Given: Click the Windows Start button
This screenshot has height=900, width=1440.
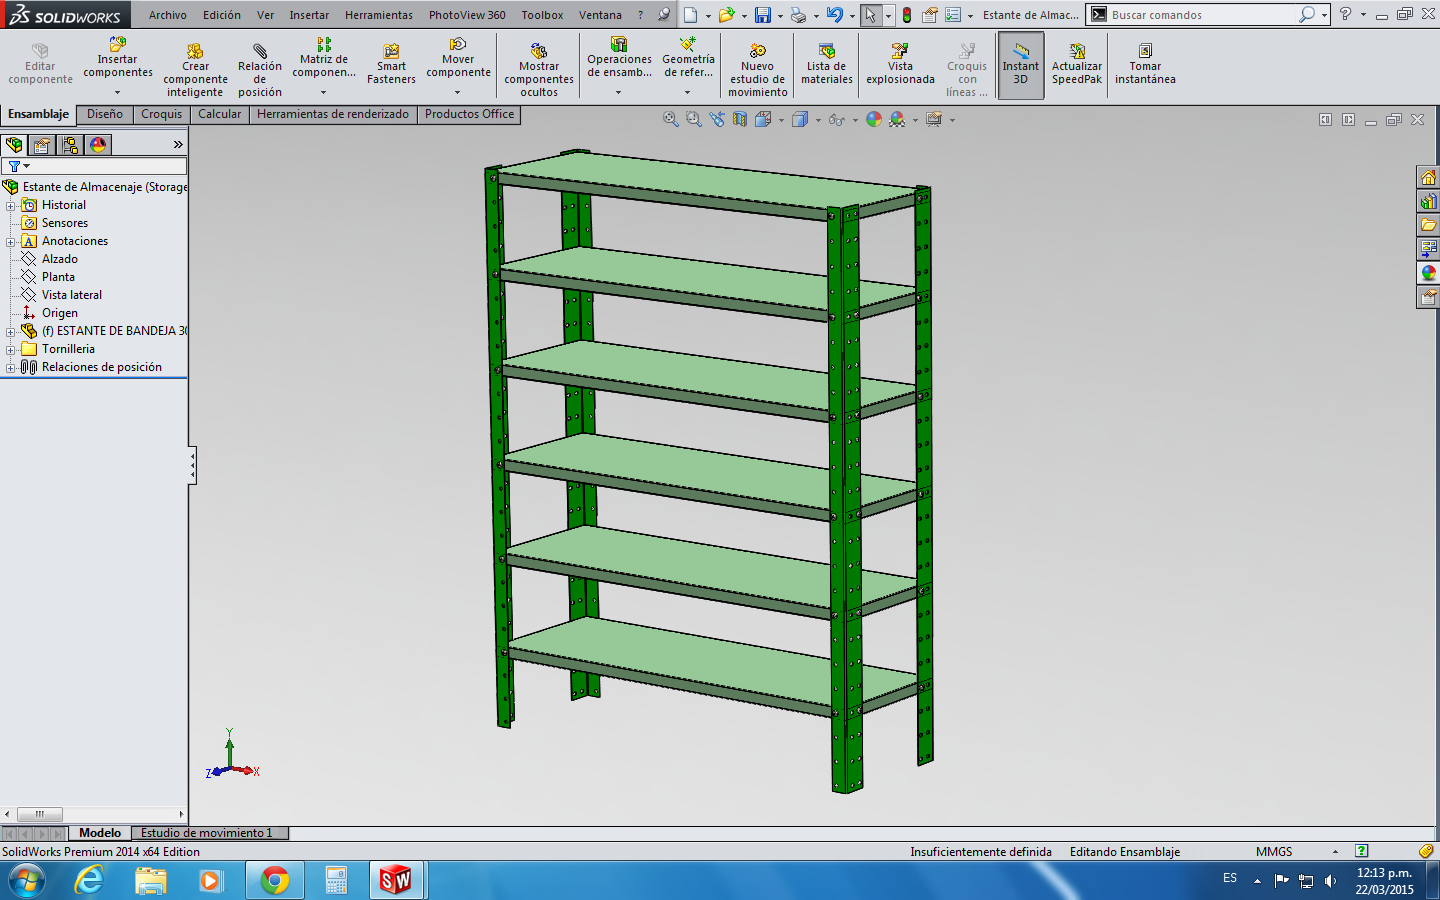Looking at the screenshot, I should tap(27, 881).
